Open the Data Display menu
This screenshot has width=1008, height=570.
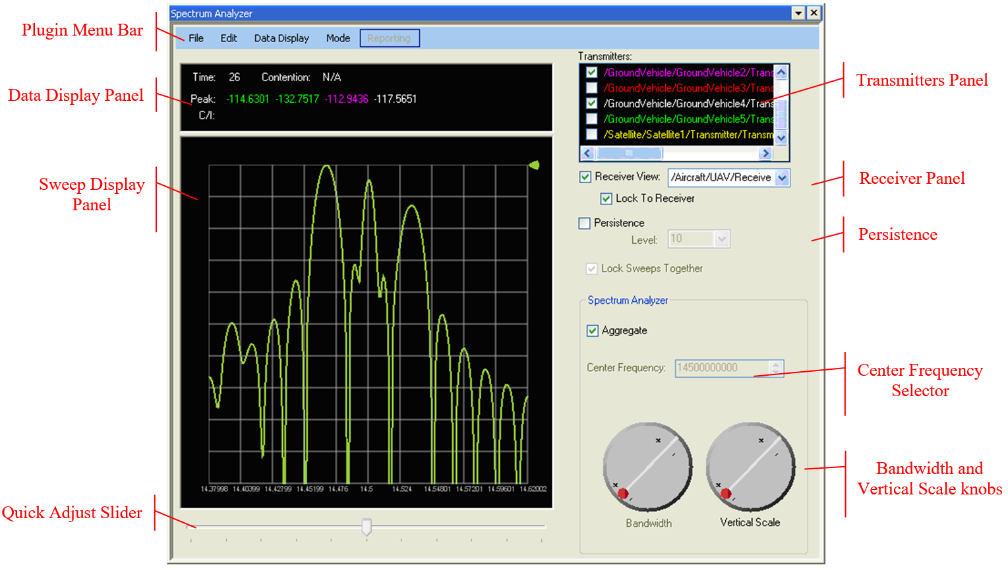coord(281,38)
